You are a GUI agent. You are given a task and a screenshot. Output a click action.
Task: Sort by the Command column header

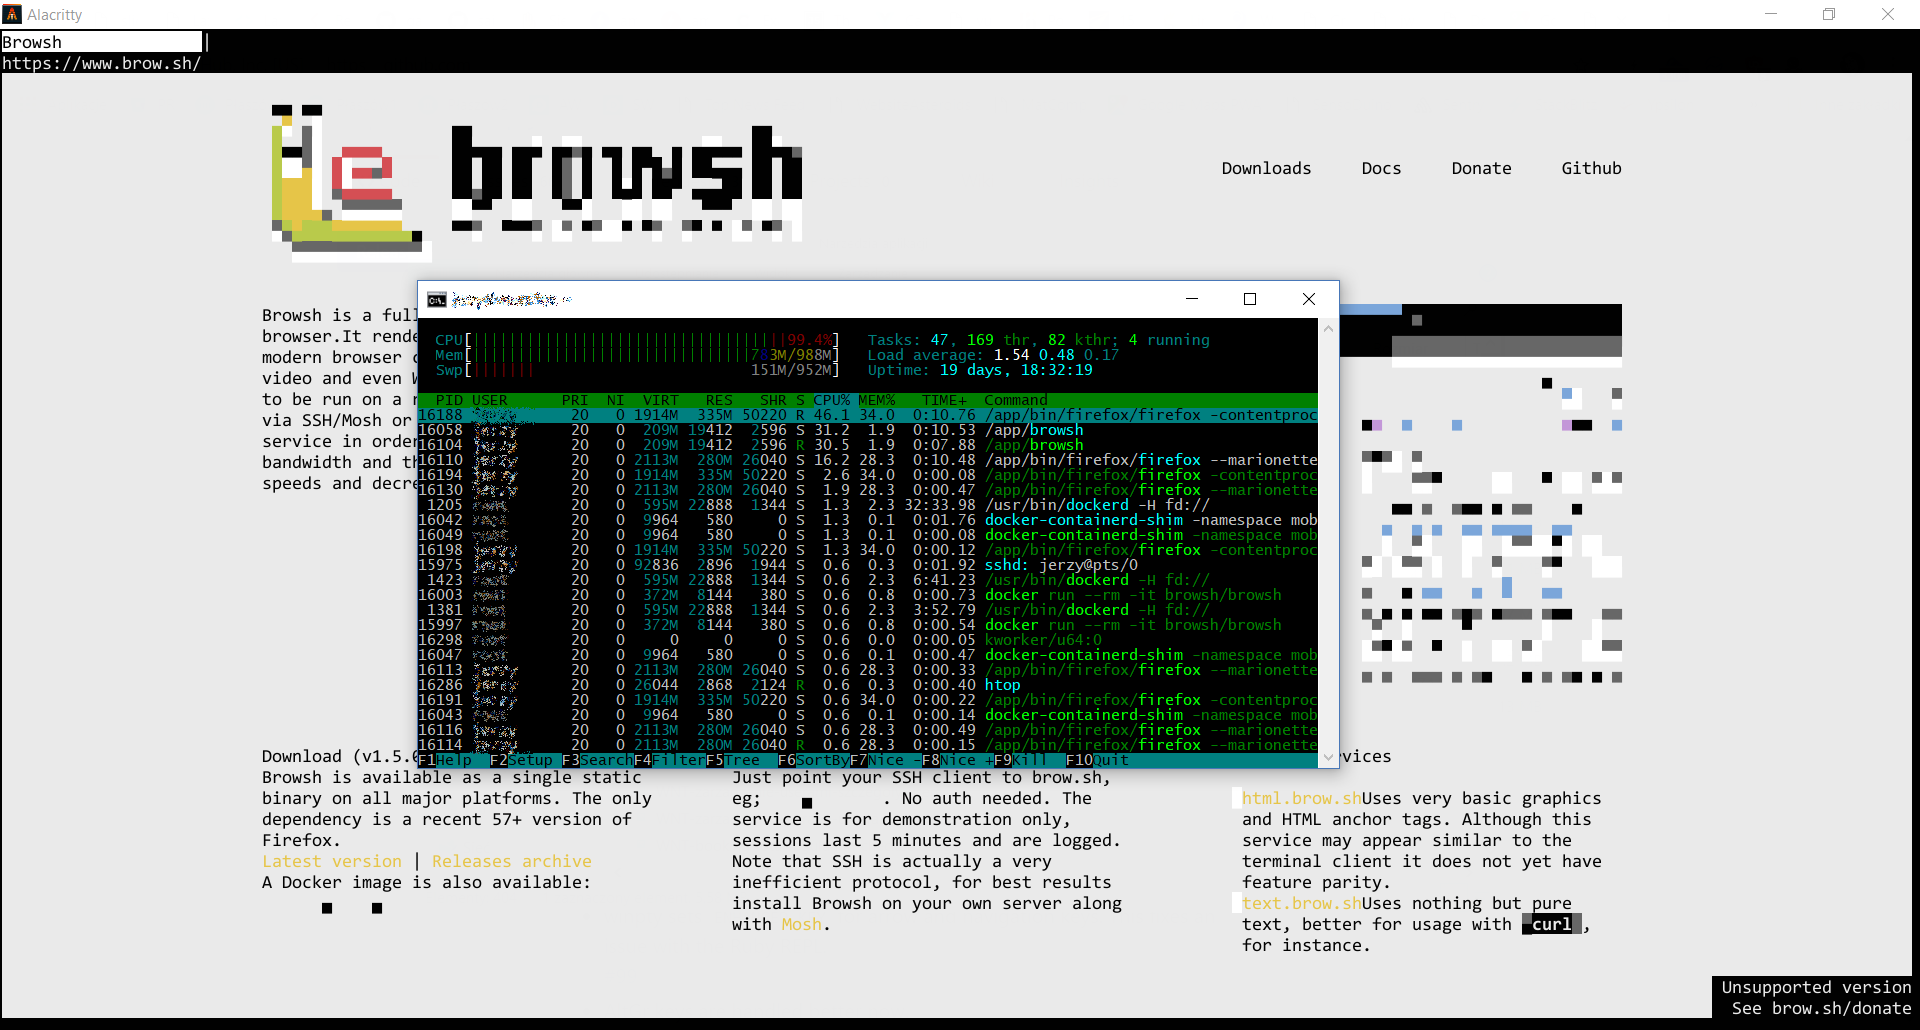(1016, 400)
